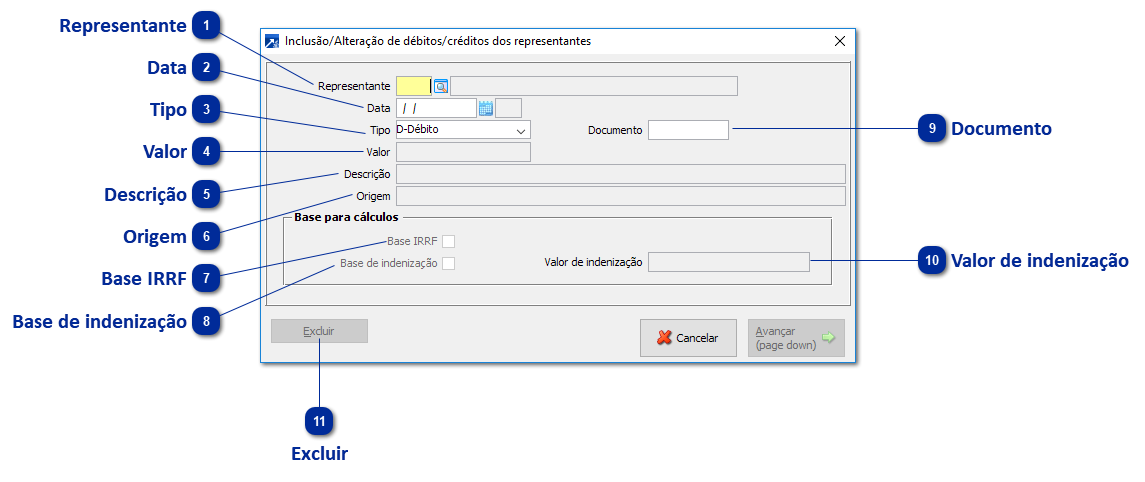
Task: Click the Representante name display field
Action: pos(594,86)
